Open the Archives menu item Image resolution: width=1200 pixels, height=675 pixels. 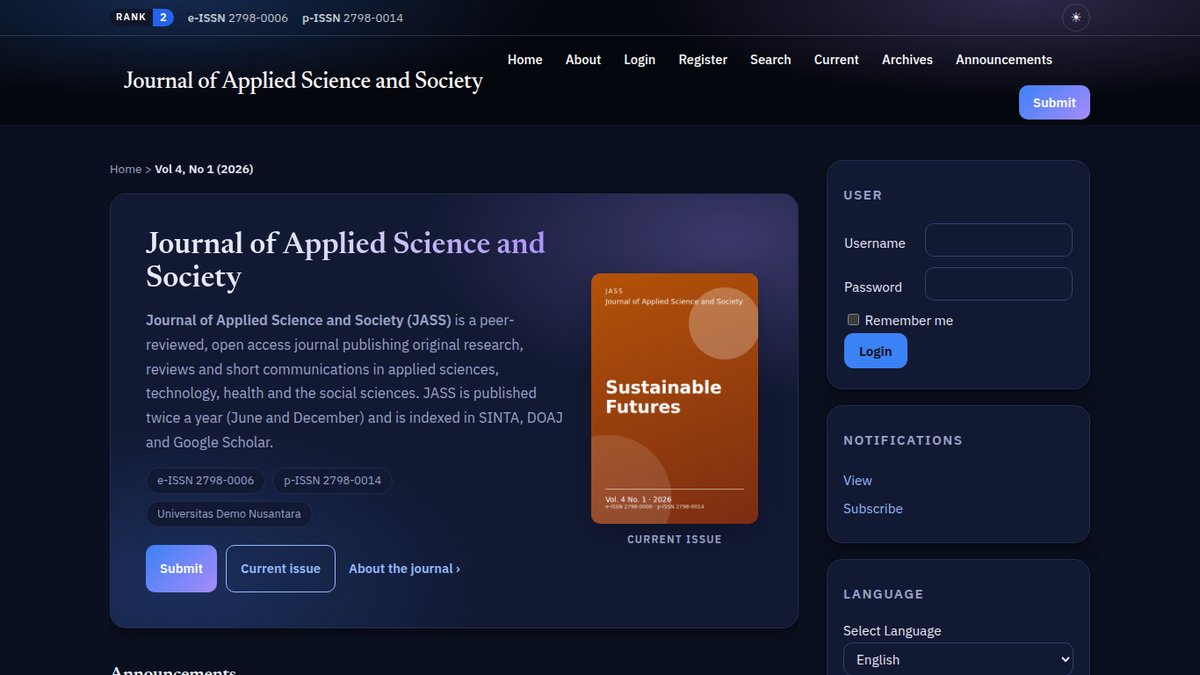[x=907, y=60]
